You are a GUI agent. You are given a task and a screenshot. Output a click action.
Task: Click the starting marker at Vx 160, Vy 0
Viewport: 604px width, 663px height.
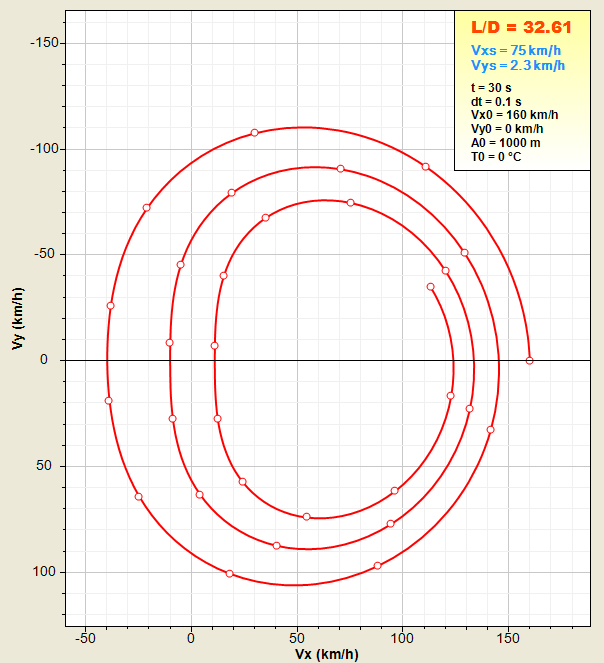[x=529, y=360]
